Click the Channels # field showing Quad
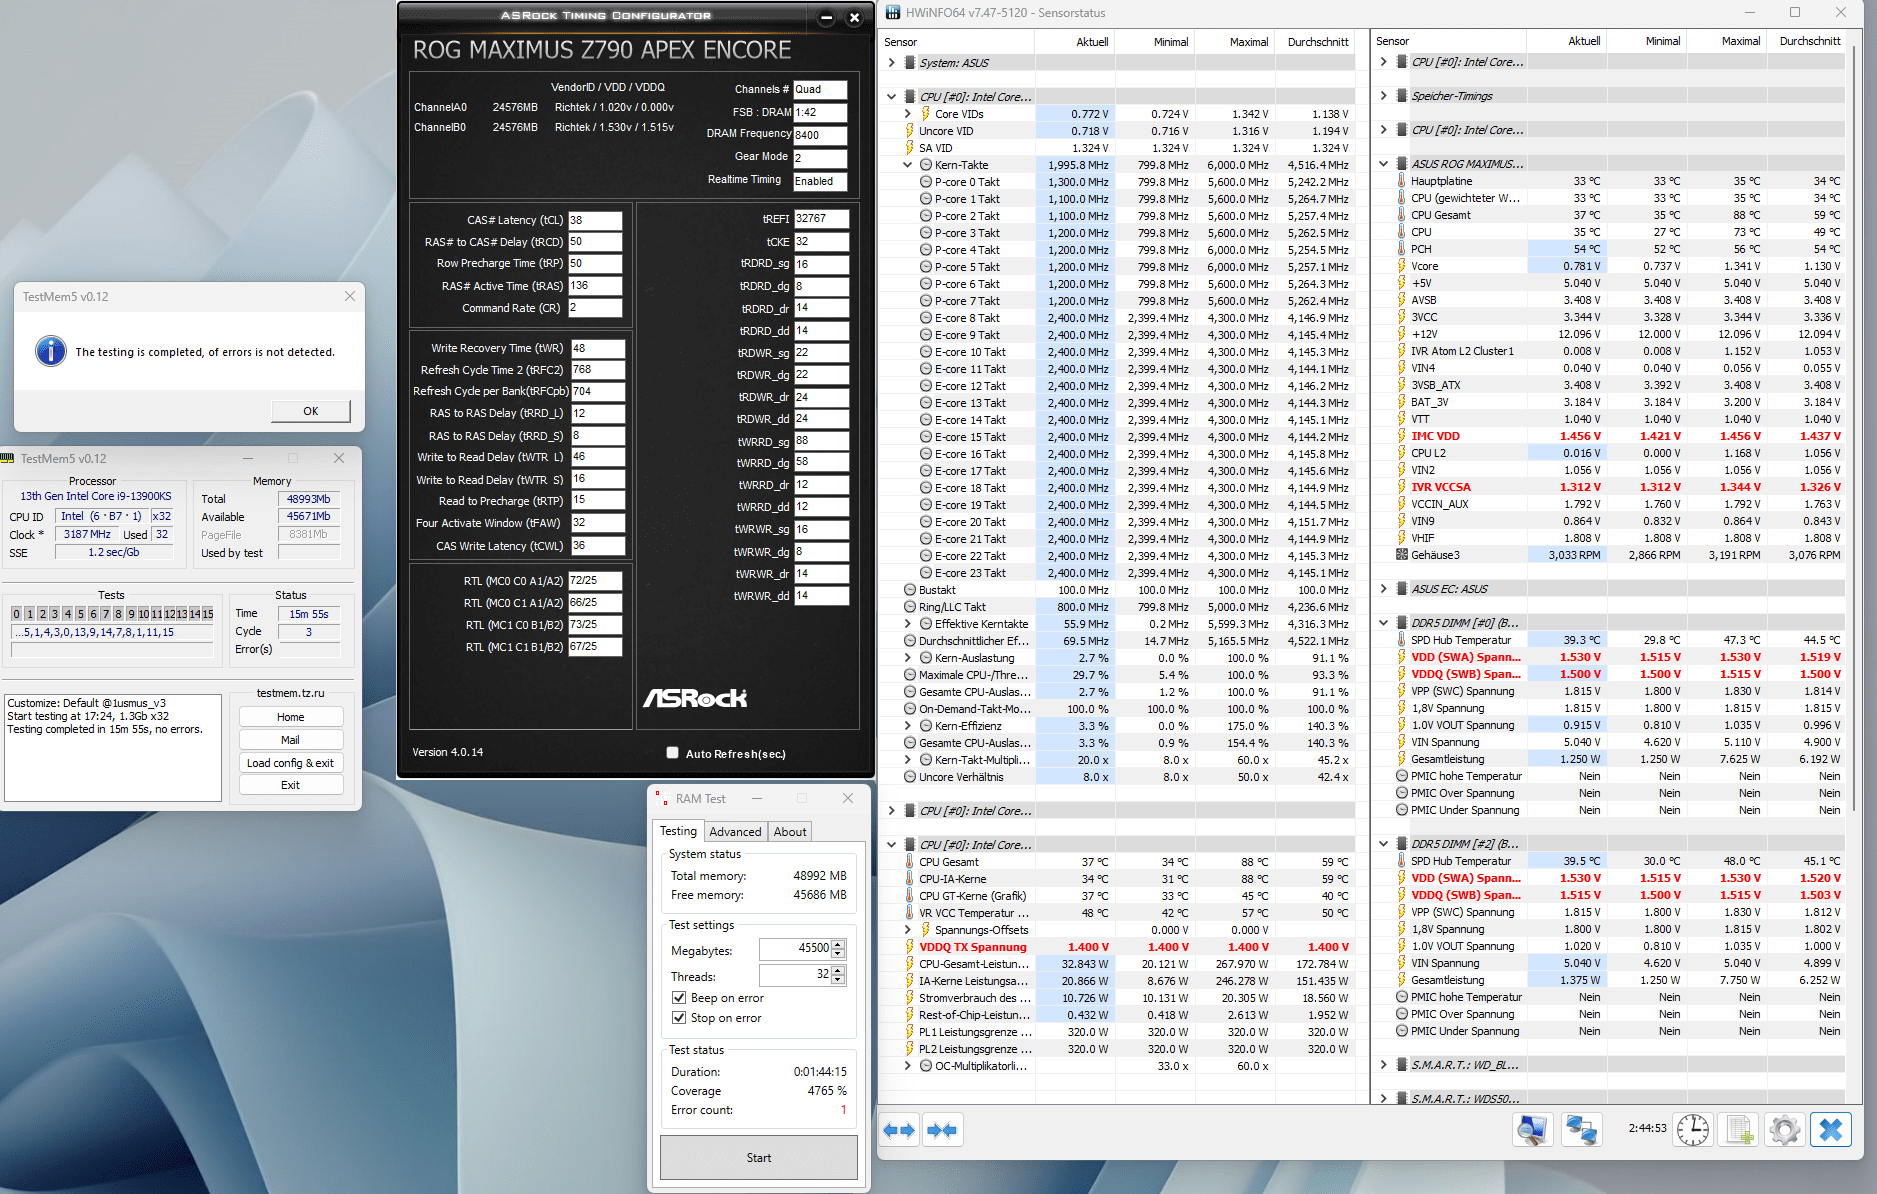Screen dimensions: 1877x1194 click(820, 89)
